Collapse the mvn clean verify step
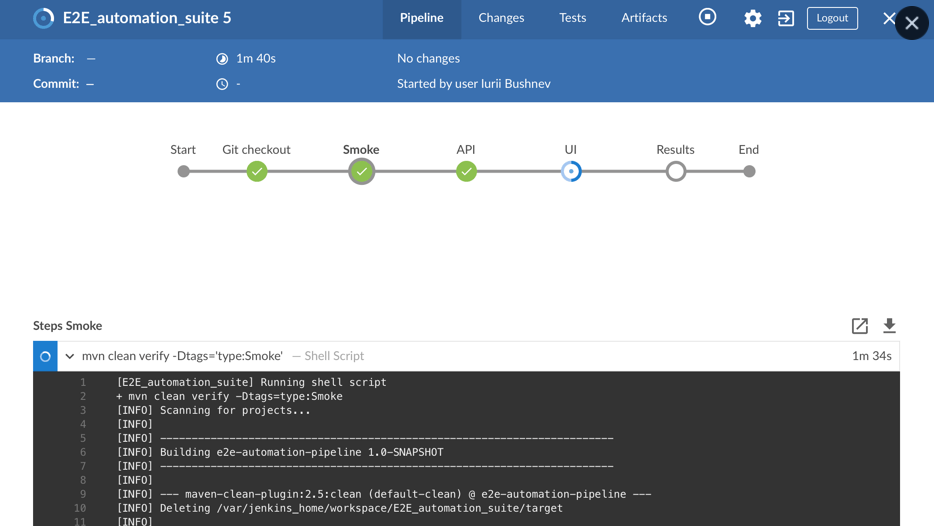The width and height of the screenshot is (934, 526). 70,356
